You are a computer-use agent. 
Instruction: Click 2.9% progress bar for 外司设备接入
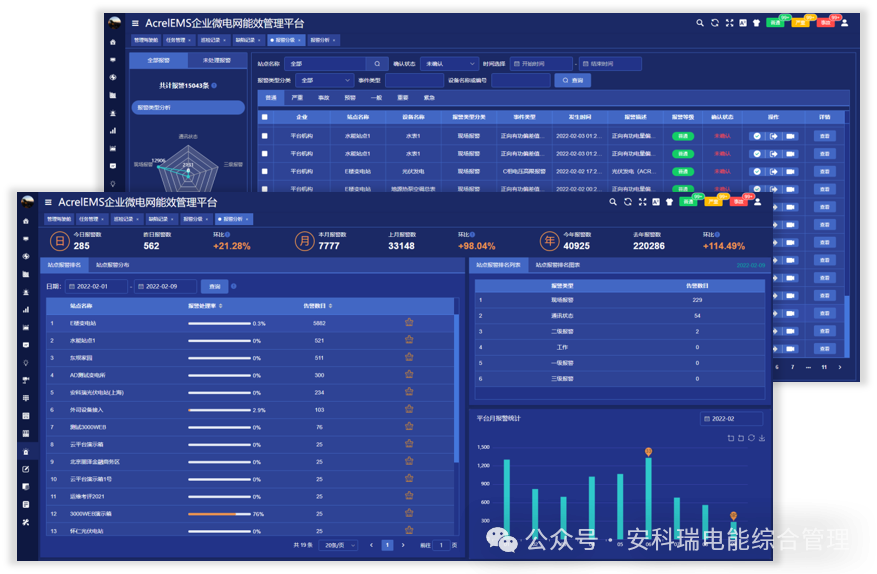(219, 410)
